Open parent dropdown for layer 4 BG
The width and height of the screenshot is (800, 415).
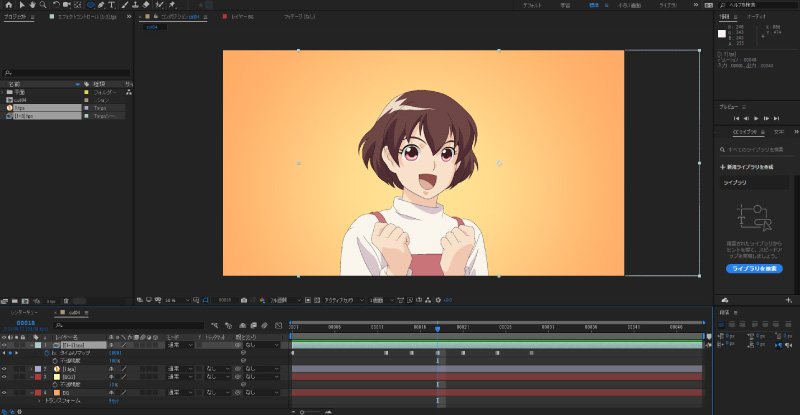click(x=262, y=393)
